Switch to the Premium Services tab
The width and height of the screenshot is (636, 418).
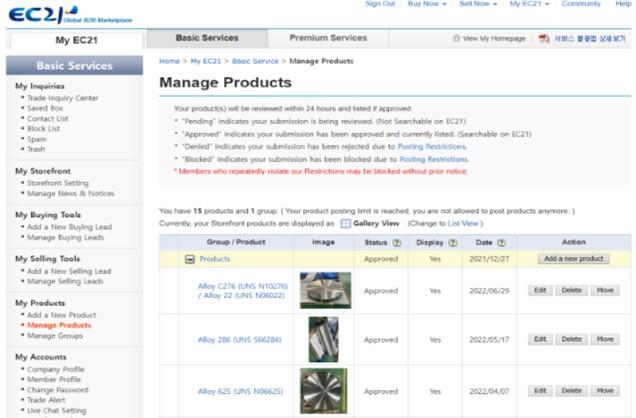[x=328, y=38]
